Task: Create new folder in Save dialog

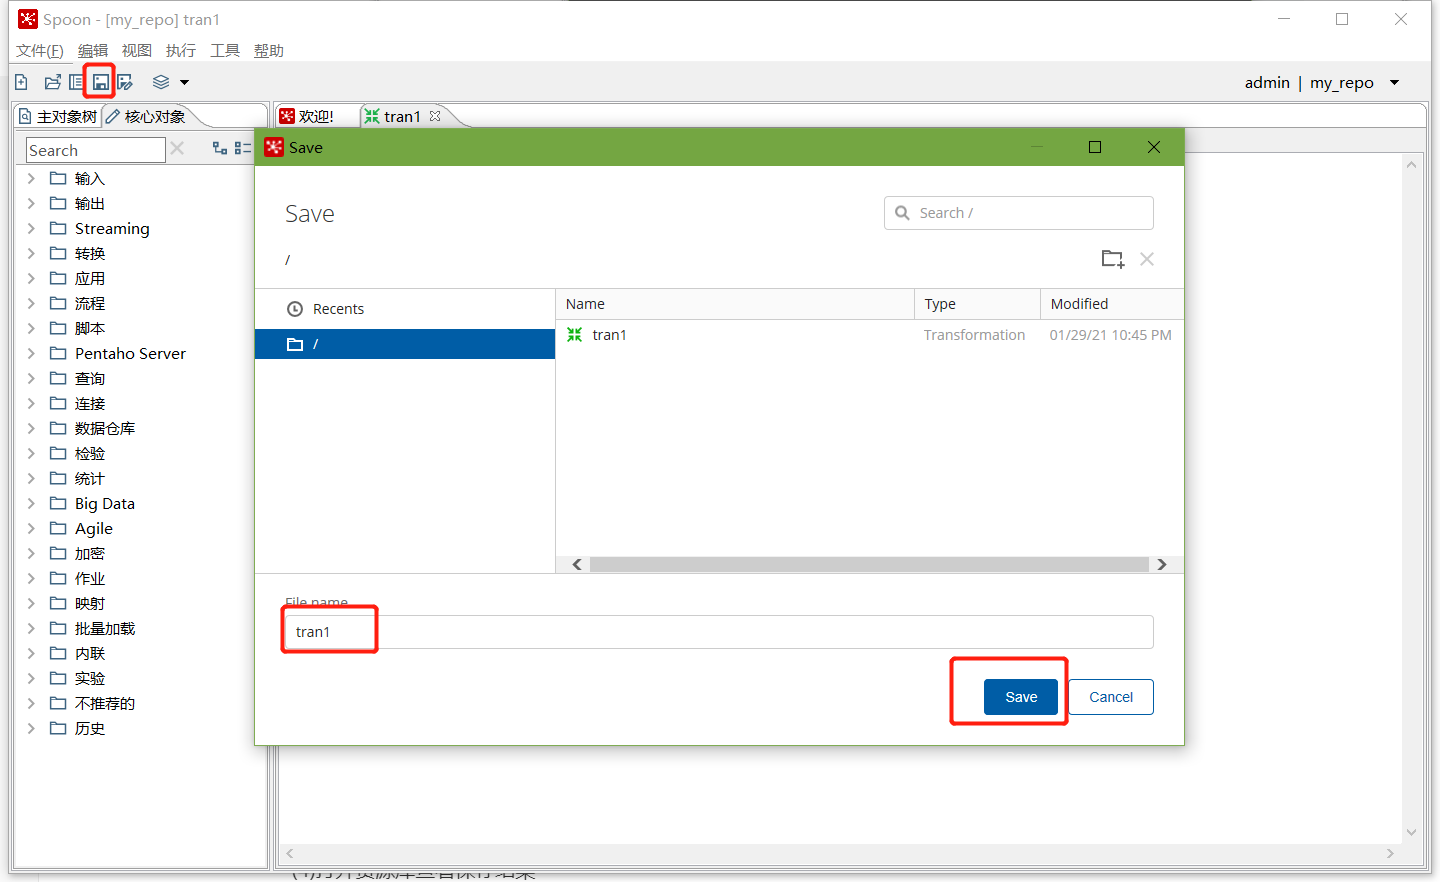Action: pyautogui.click(x=1113, y=259)
